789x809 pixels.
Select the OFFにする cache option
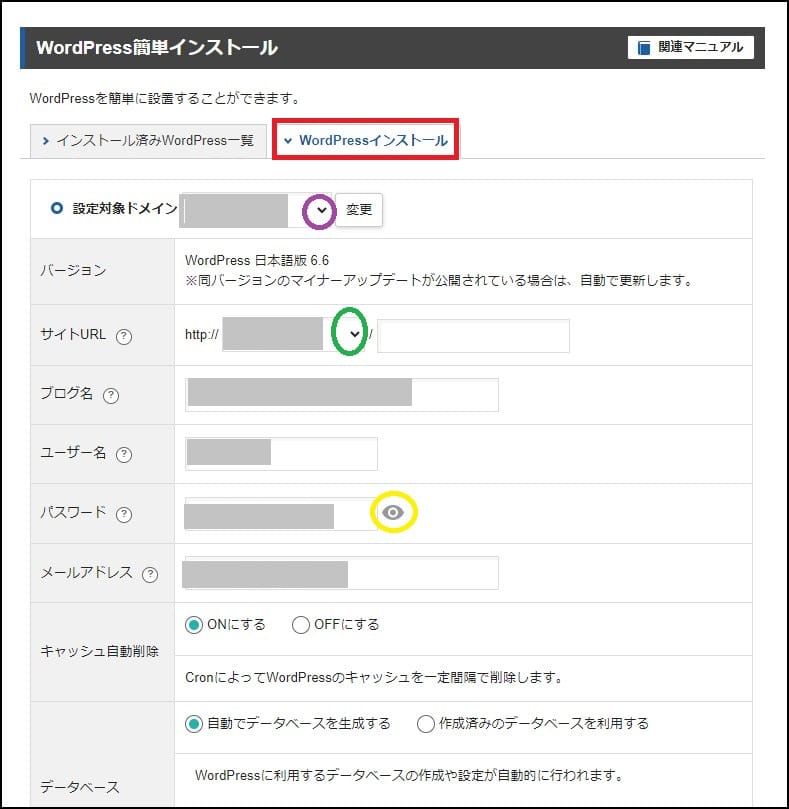[x=301, y=625]
